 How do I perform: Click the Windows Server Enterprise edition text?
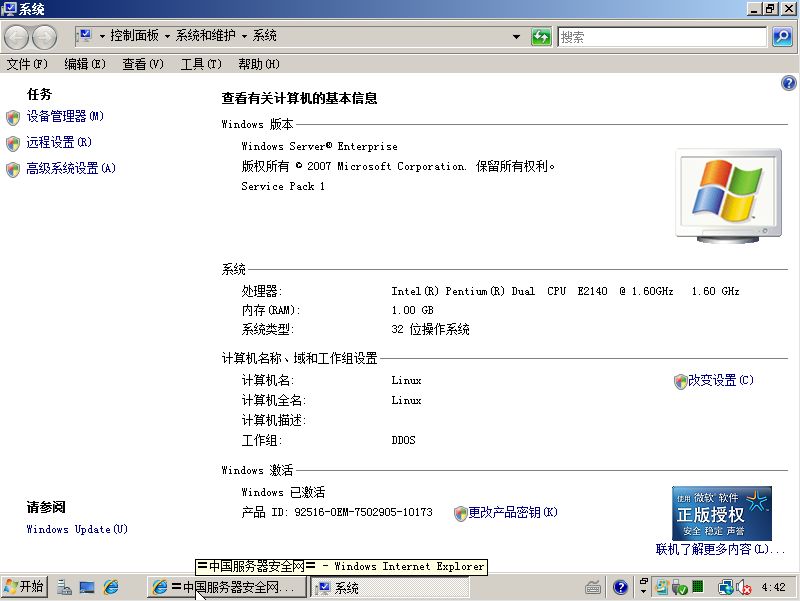click(x=319, y=146)
